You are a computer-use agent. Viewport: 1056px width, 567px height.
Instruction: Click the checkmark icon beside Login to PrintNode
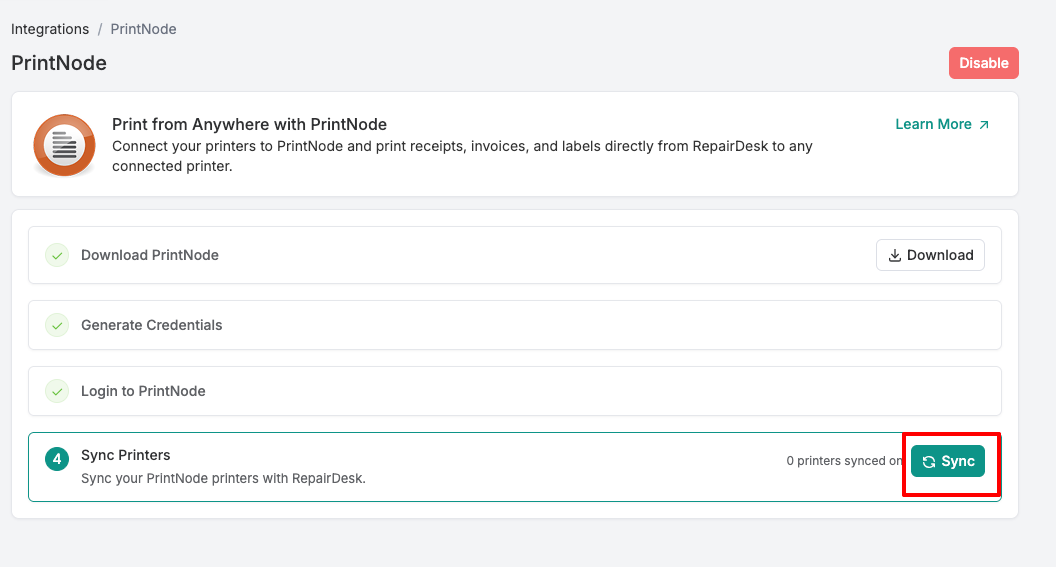pyautogui.click(x=57, y=391)
